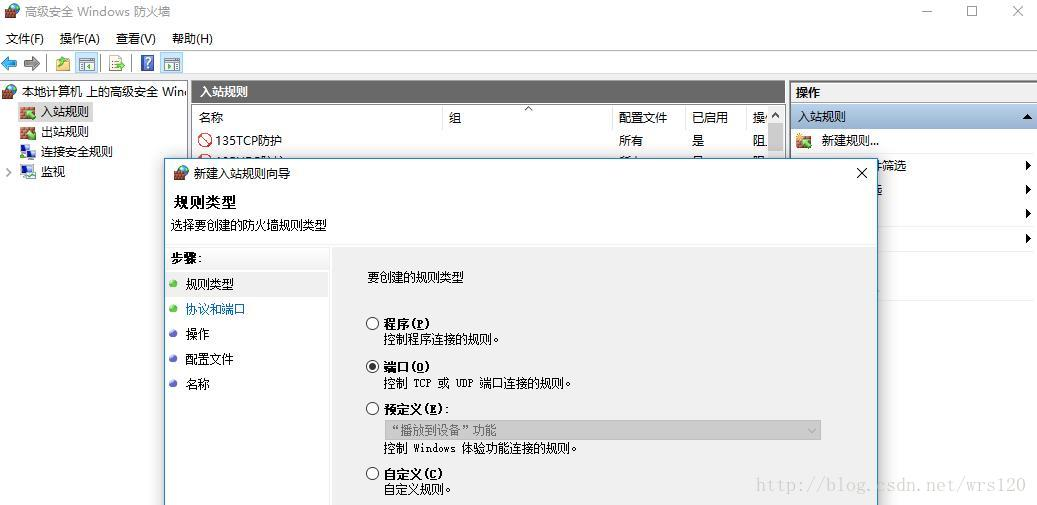Click the 出站规则 tree node icon
Image resolution: width=1037 pixels, height=505 pixels.
point(28,132)
